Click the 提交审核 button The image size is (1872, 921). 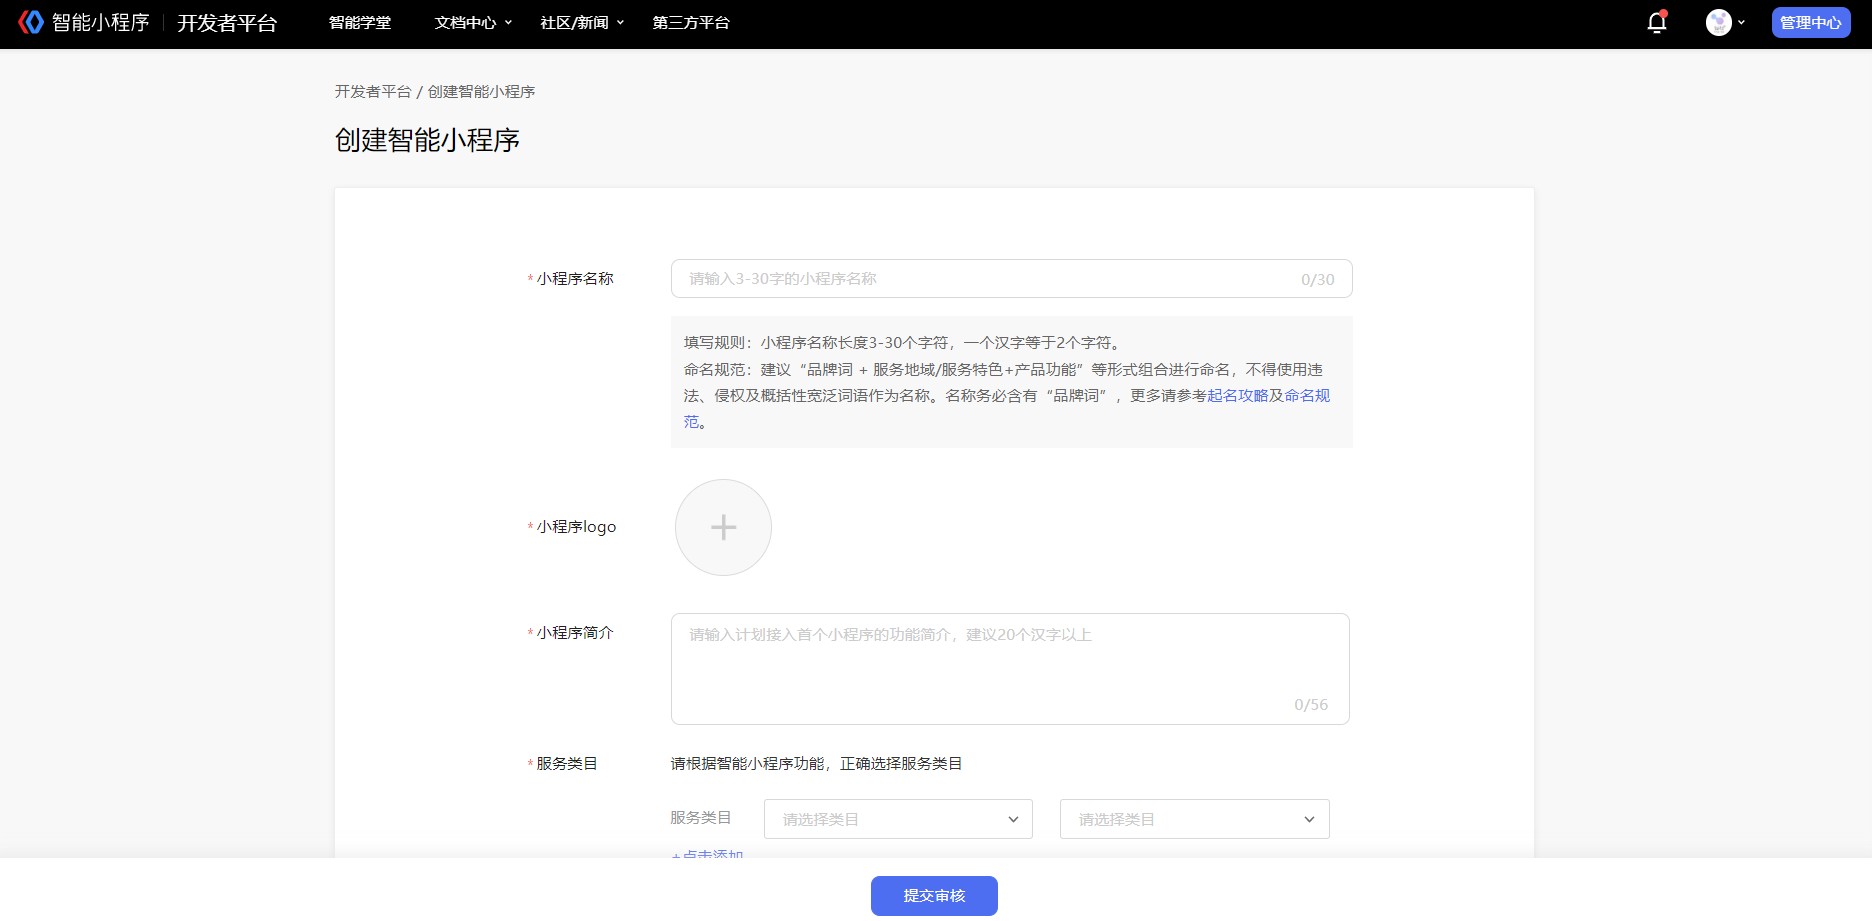pyautogui.click(x=934, y=896)
